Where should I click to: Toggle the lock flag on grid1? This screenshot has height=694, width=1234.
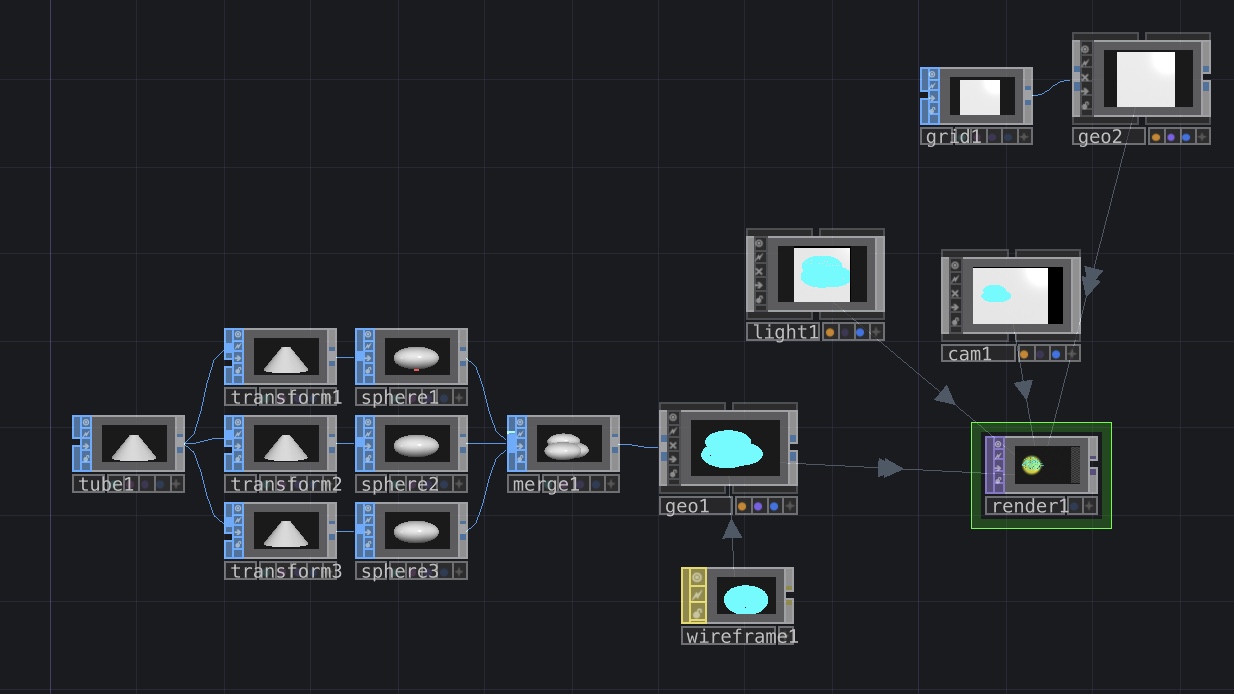(x=933, y=112)
